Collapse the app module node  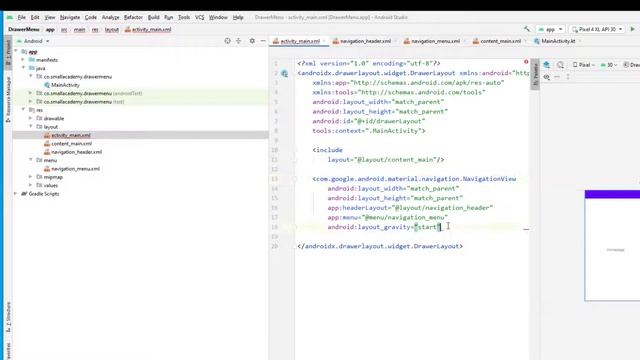[16, 51]
